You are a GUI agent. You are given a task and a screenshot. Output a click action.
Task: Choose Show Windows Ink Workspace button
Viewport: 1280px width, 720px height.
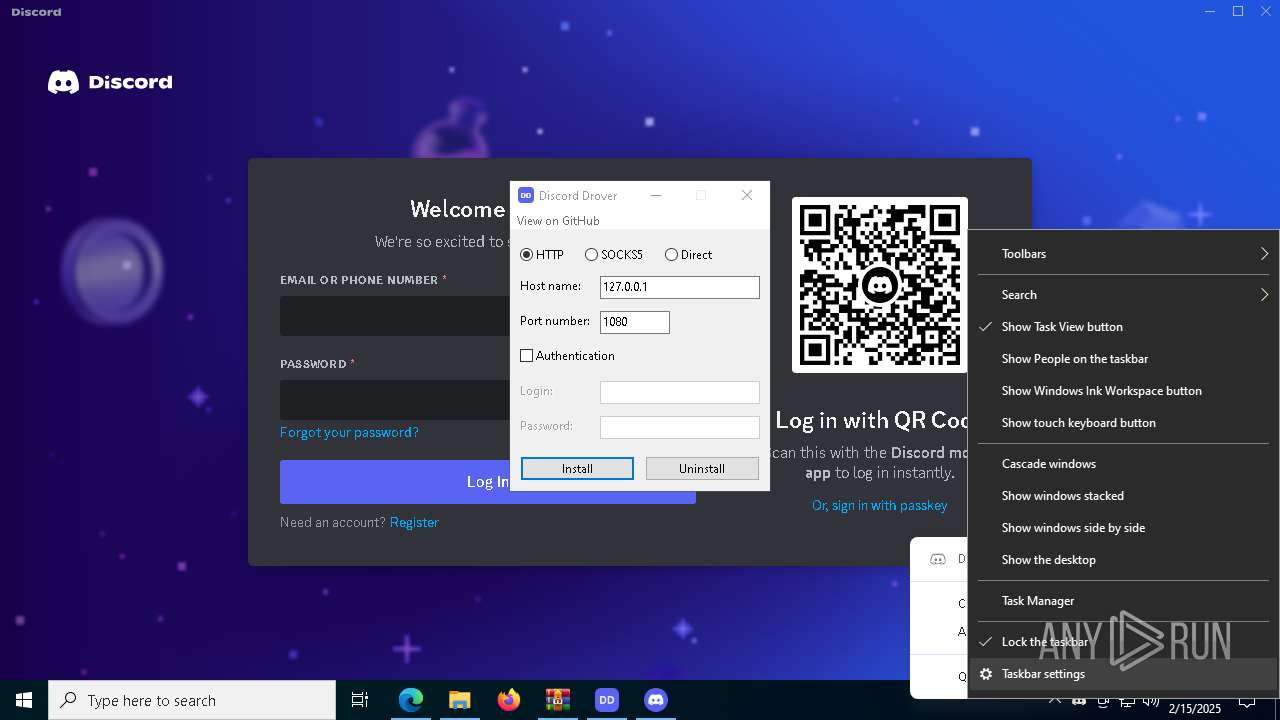[1123, 391]
